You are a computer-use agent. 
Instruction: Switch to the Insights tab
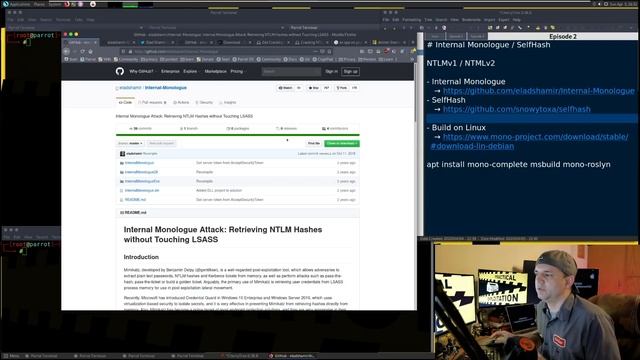(227, 102)
